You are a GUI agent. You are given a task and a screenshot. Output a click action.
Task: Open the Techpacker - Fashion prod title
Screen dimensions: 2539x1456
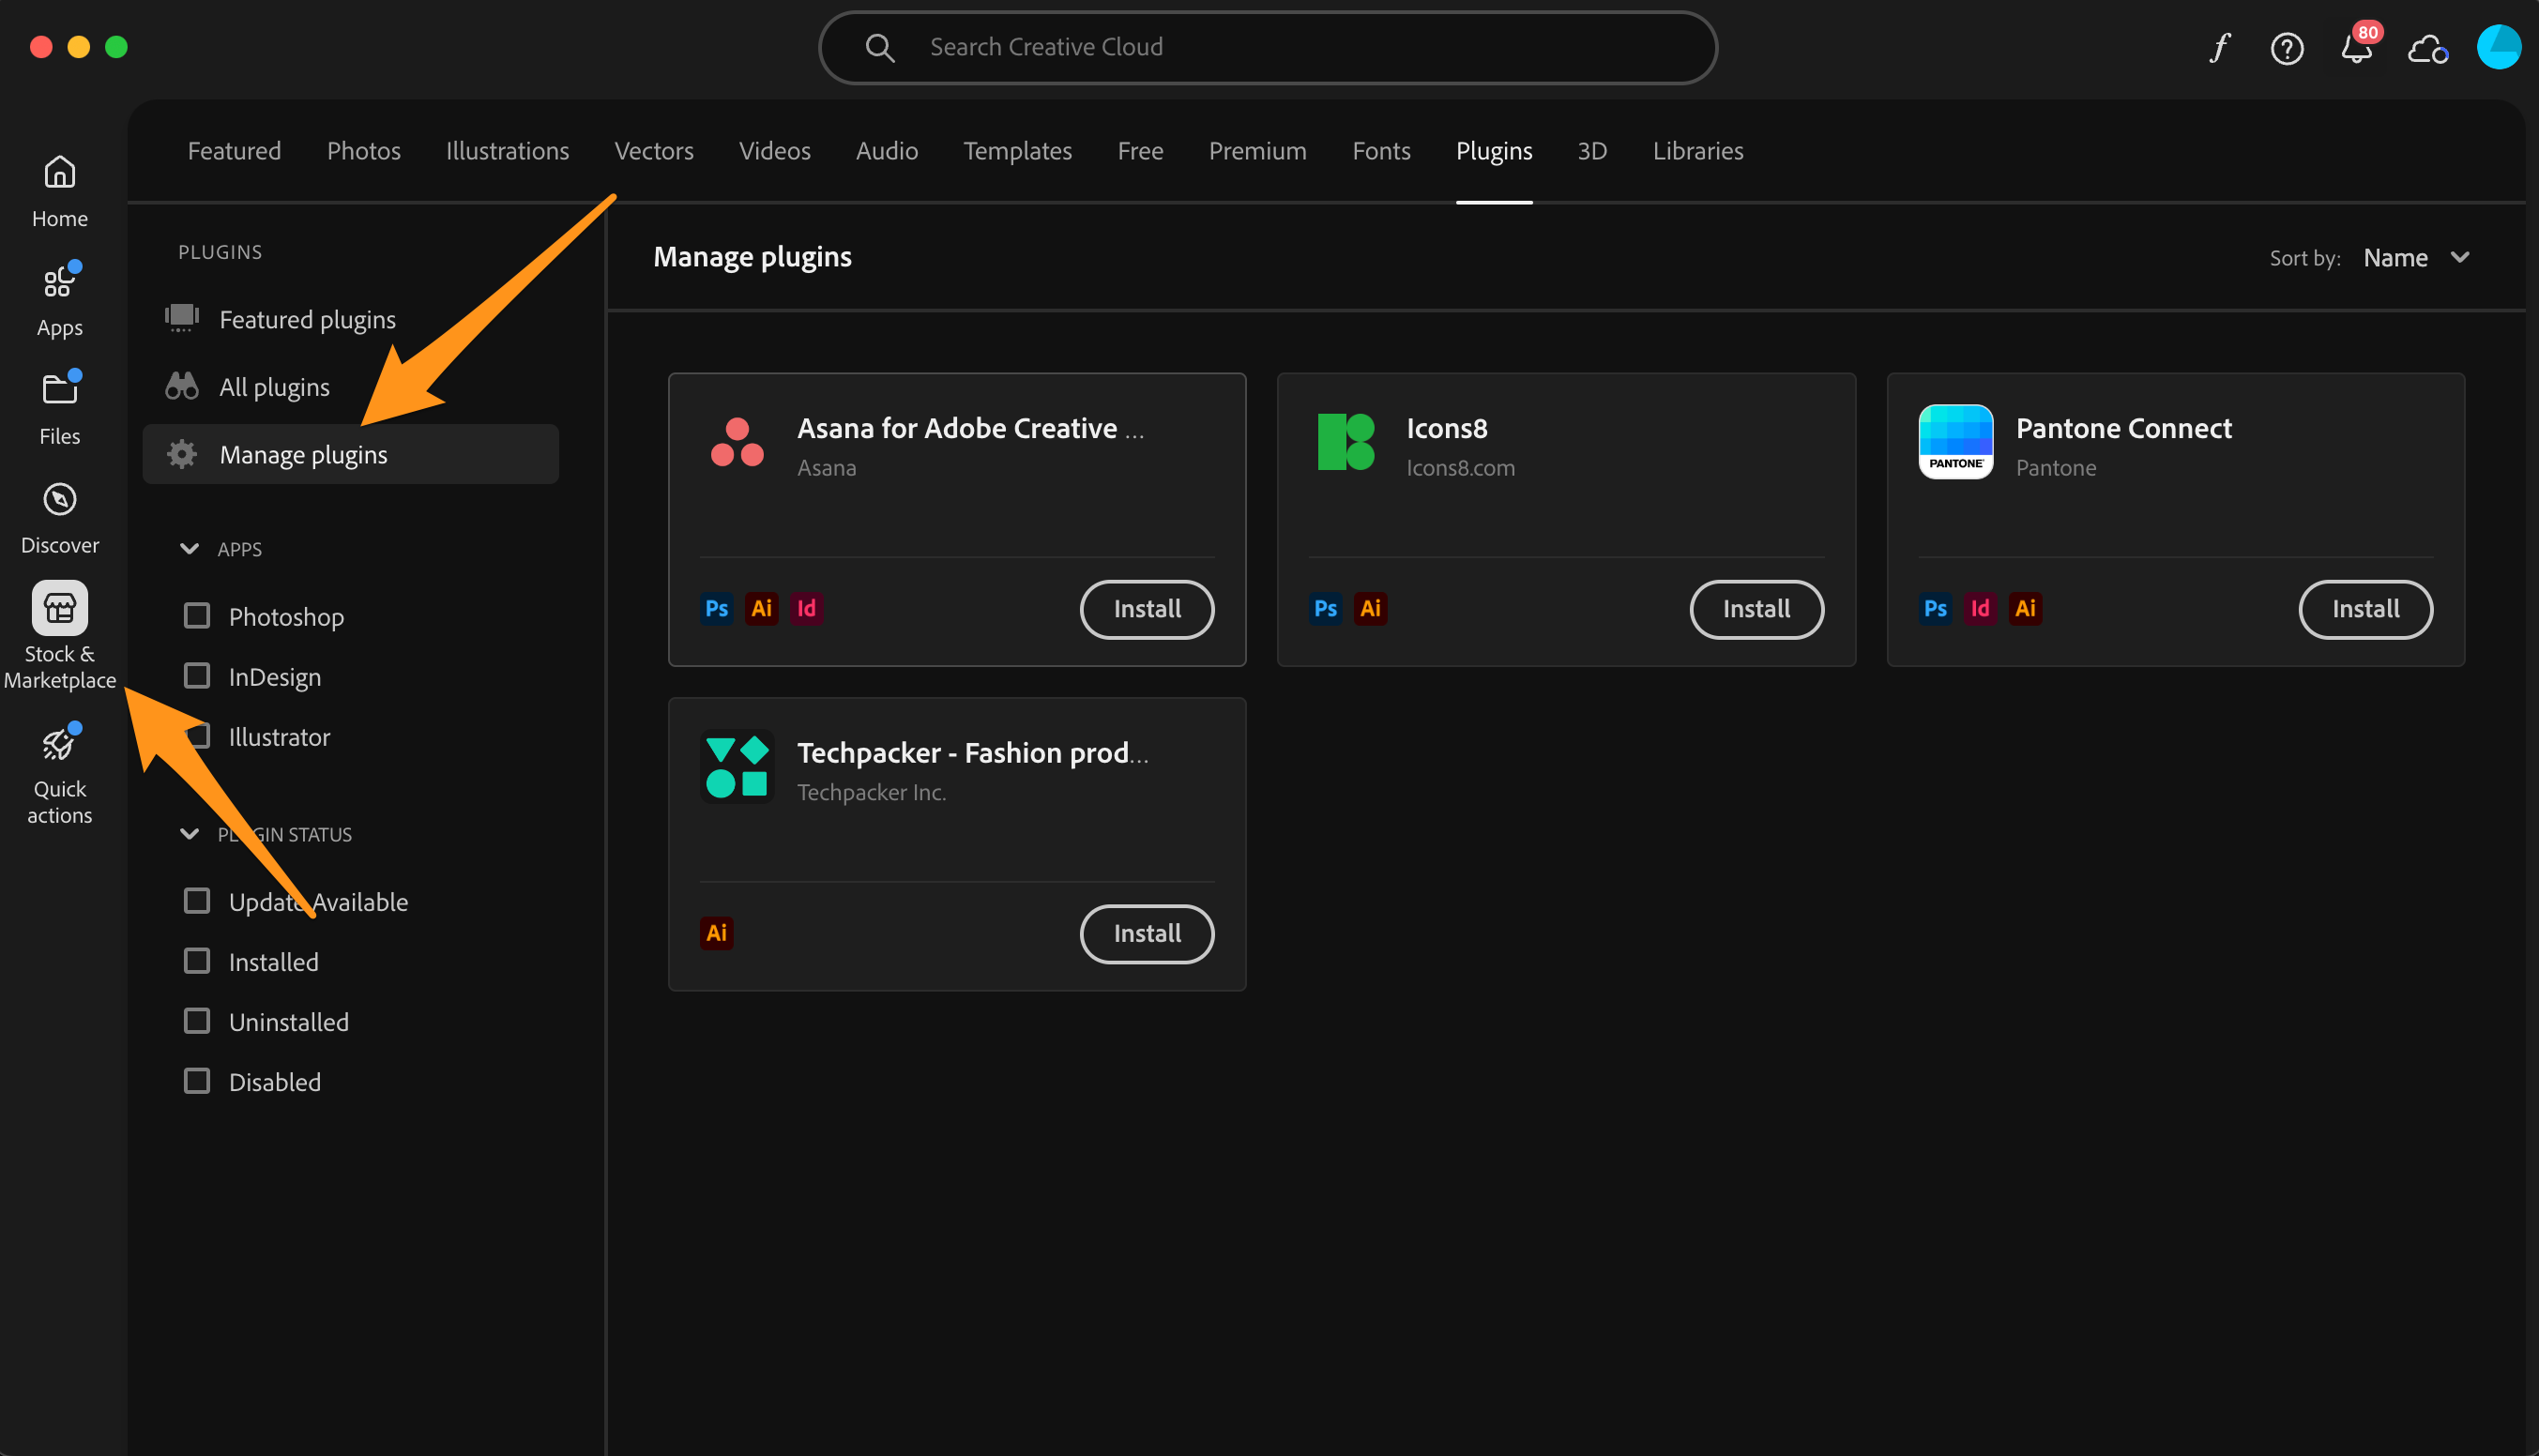[973, 752]
